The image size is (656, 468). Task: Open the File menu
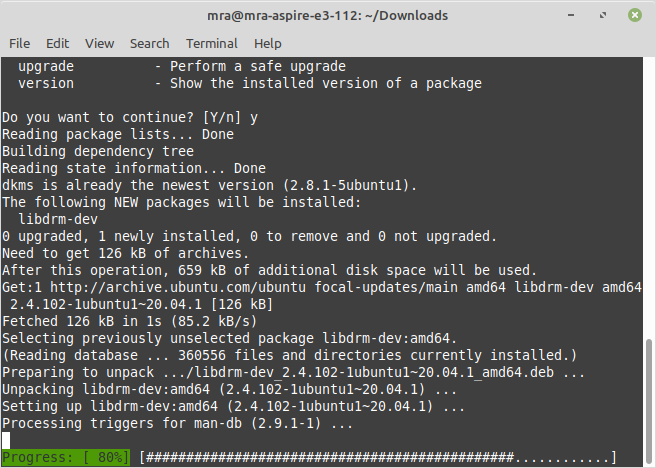(20, 43)
